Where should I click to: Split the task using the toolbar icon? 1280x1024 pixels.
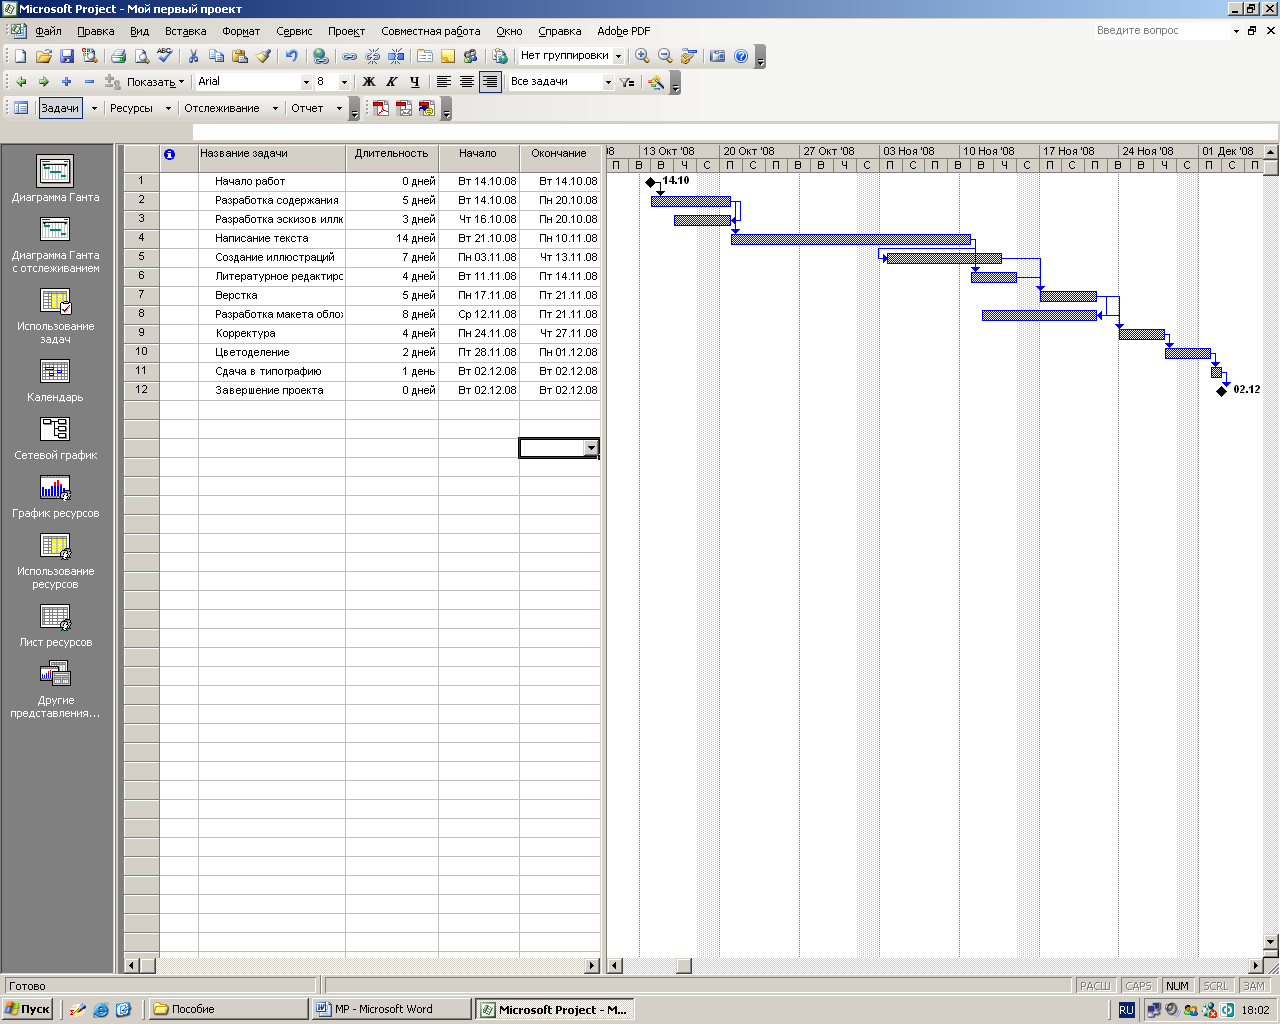click(x=396, y=56)
